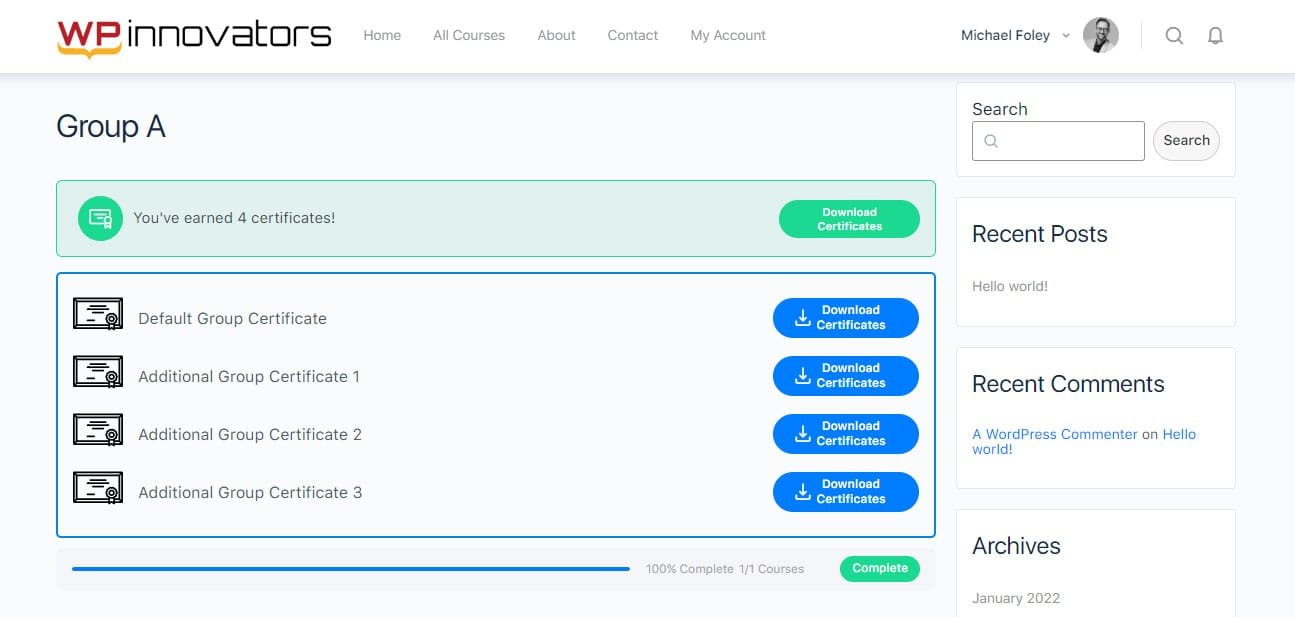
Task: Click the green Complete status badge
Action: 880,568
